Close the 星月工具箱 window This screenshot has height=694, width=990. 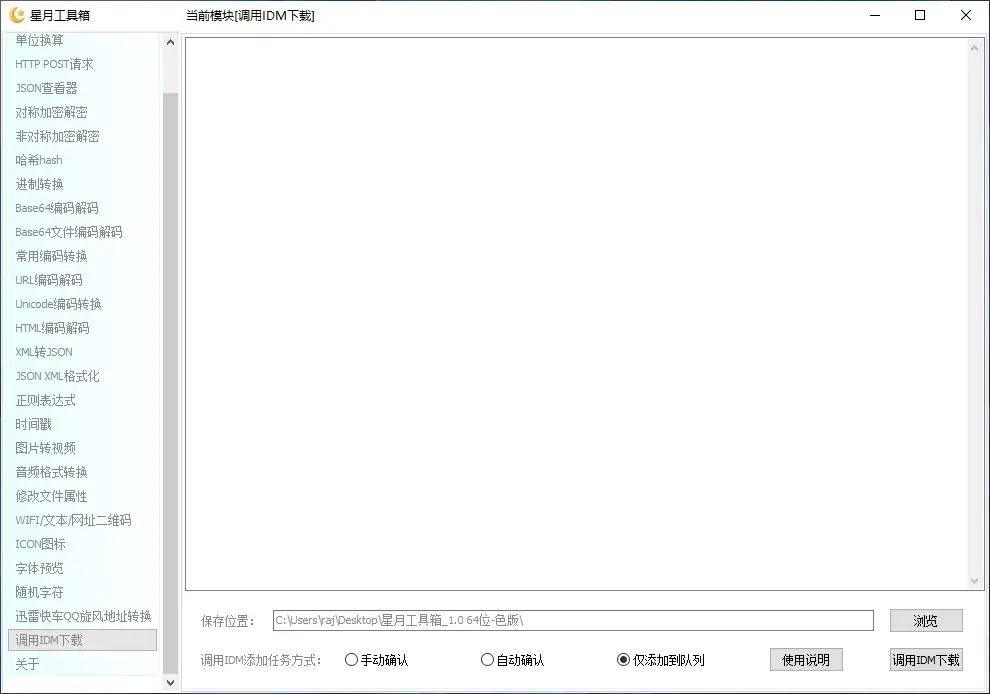pos(966,15)
